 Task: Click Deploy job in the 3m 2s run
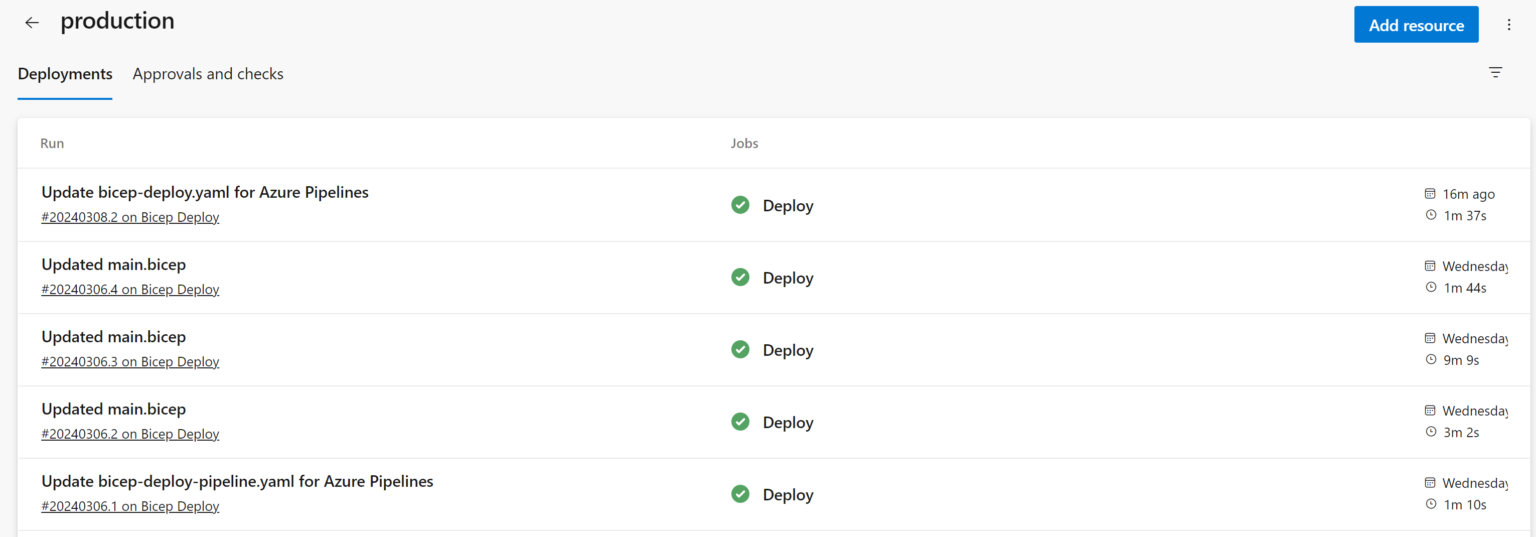click(788, 422)
